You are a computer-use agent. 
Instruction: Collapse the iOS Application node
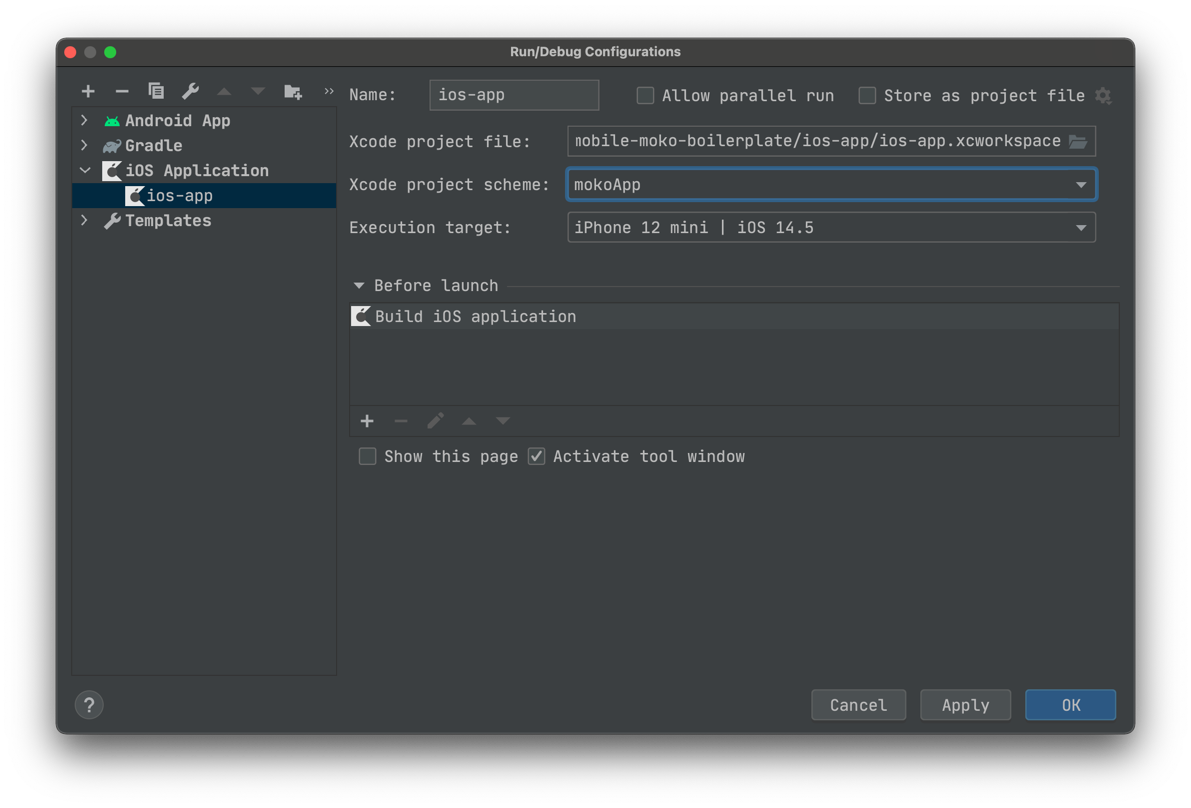85,170
